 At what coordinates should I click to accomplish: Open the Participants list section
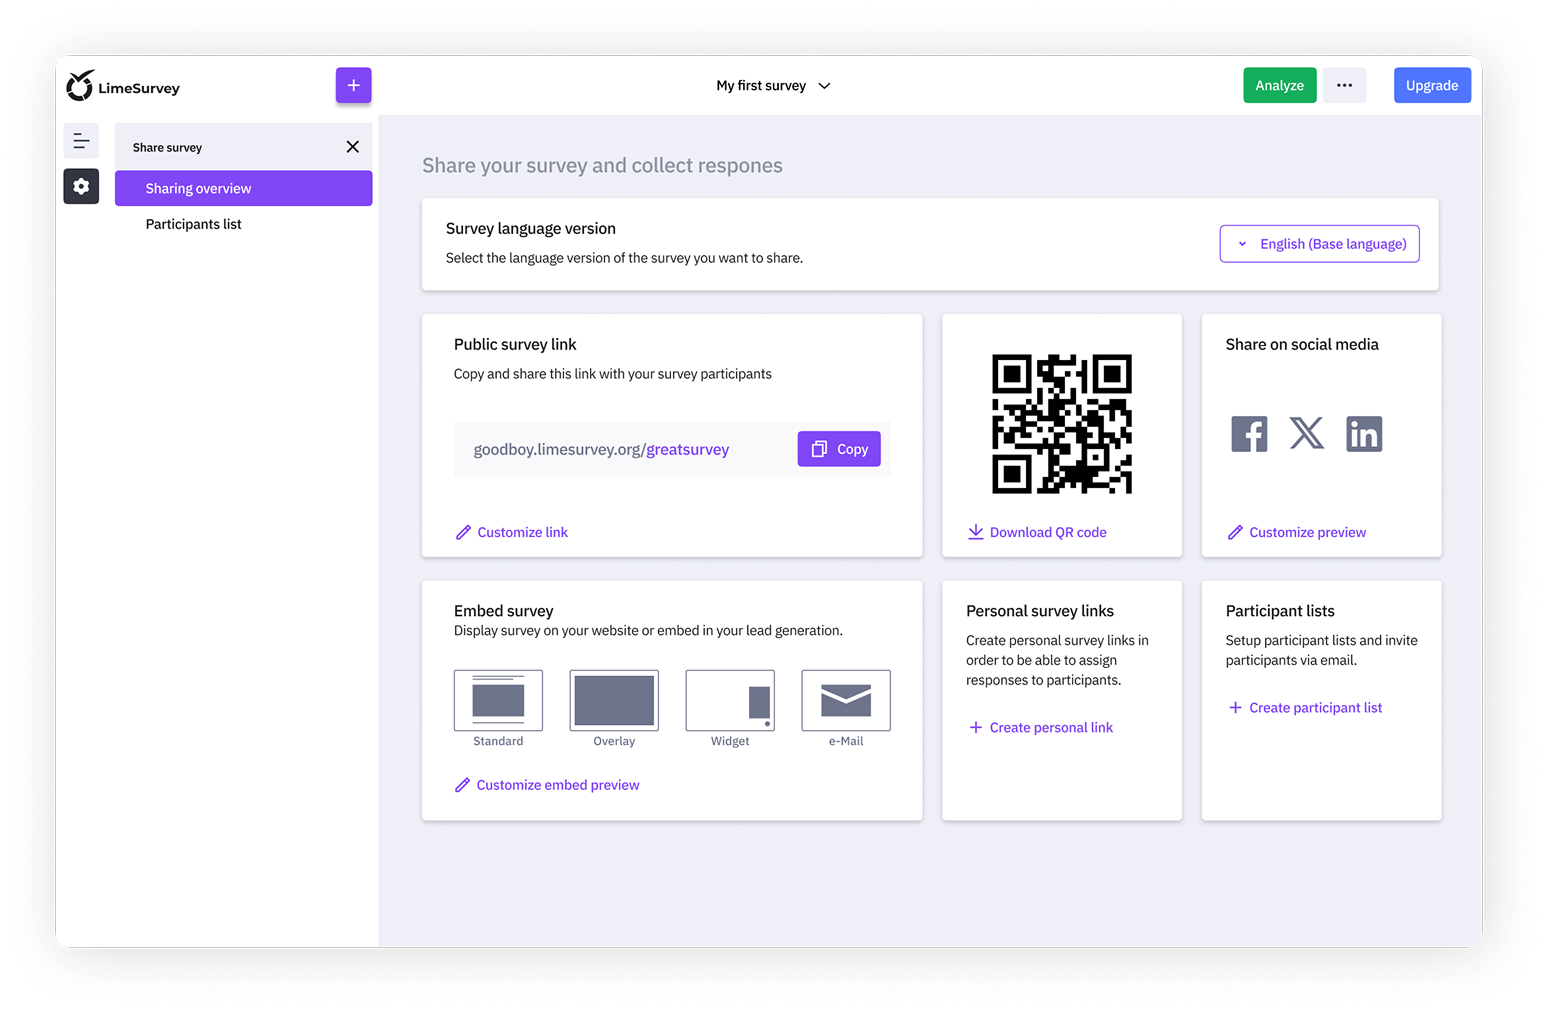point(193,223)
